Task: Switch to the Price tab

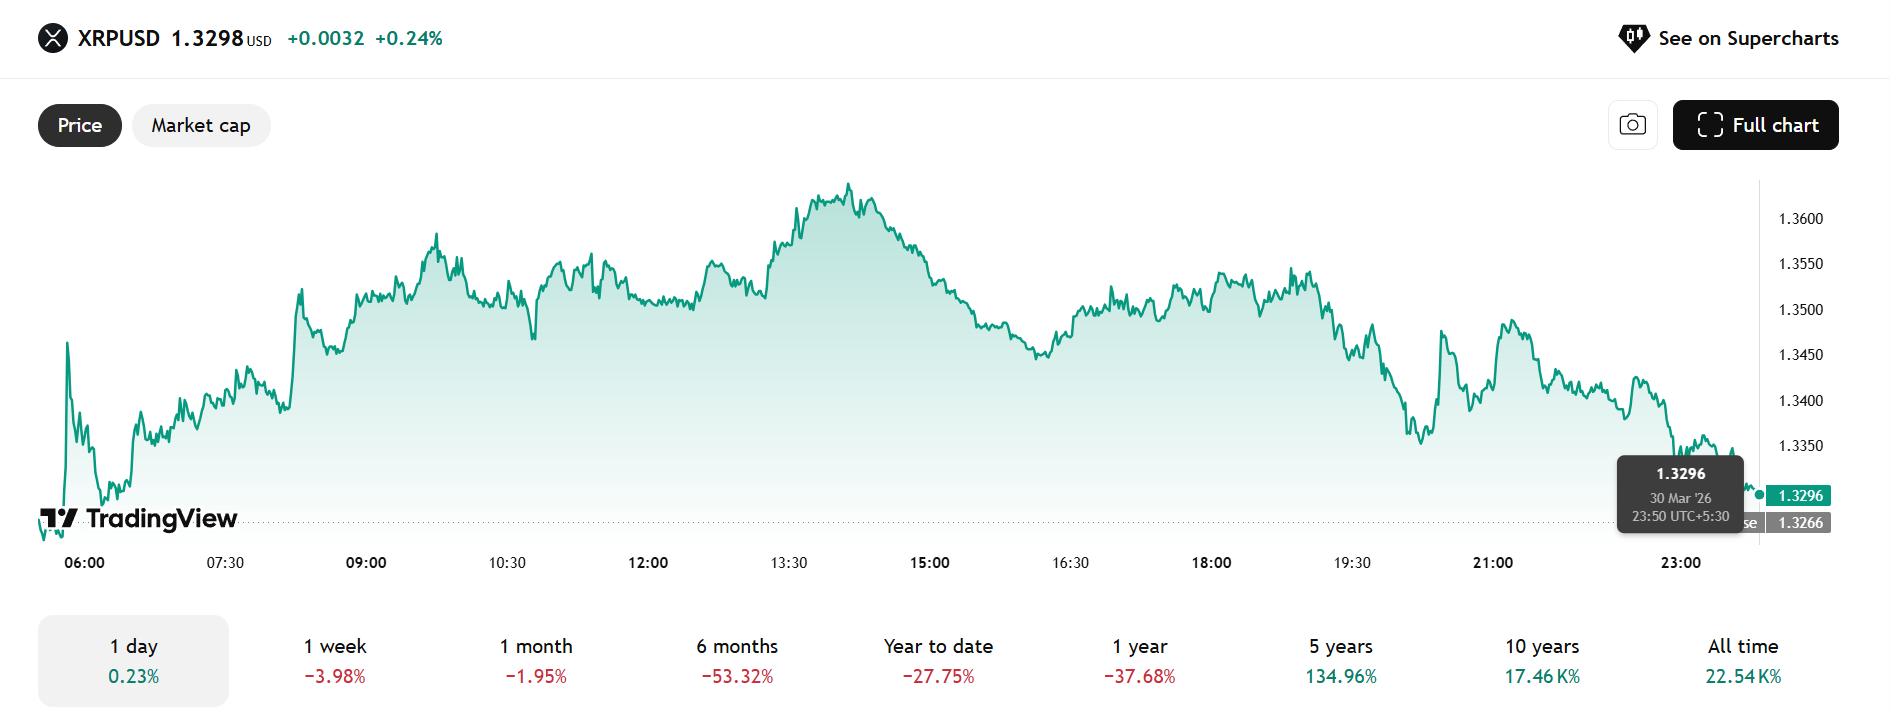Action: click(80, 125)
